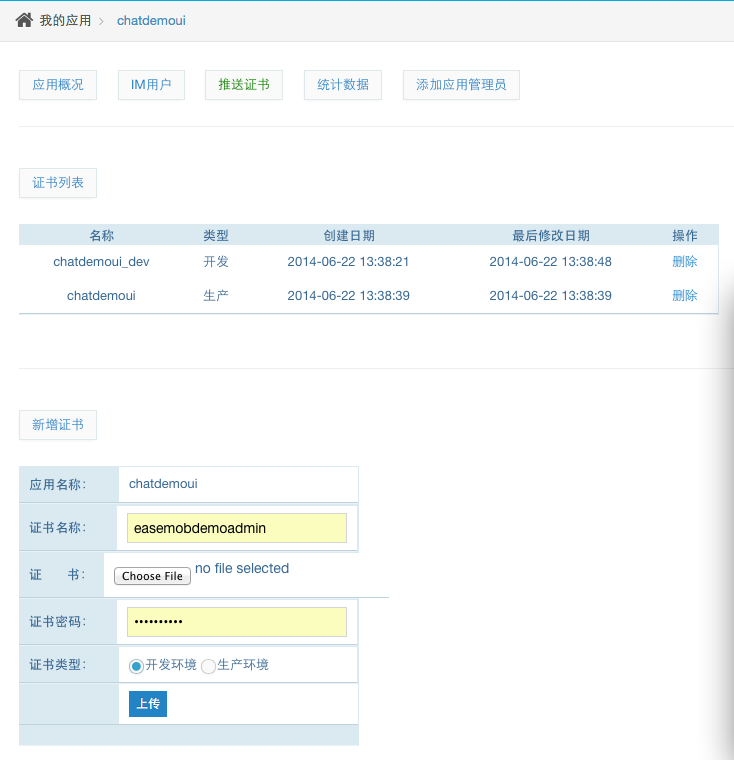Image resolution: width=734 pixels, height=760 pixels.
Task: Delete the chatdemoui production certificate
Action: [x=685, y=296]
